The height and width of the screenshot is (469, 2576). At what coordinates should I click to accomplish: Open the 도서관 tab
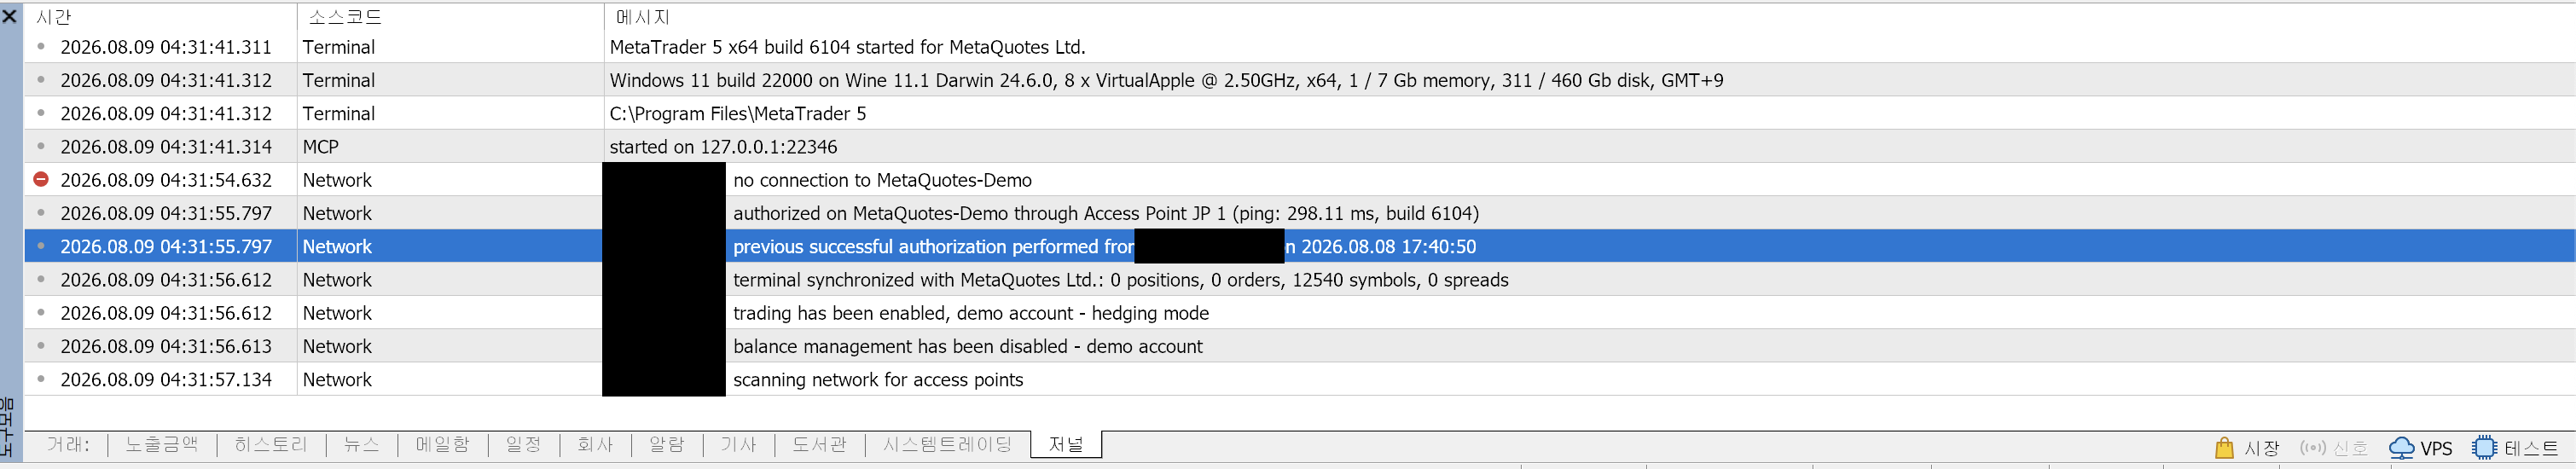tap(819, 444)
